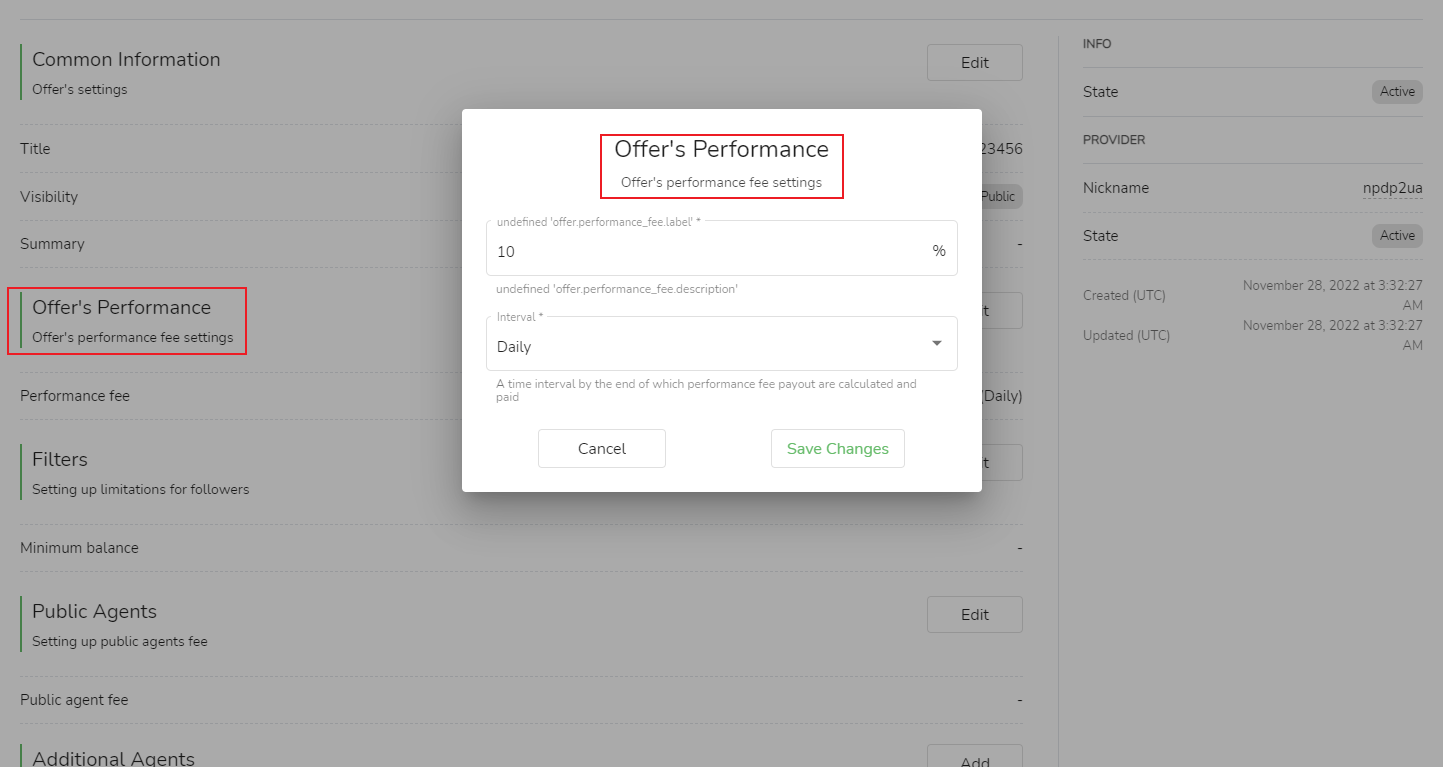The width and height of the screenshot is (1443, 767).
Task: Open provider nickname npdp2ua link
Action: pyautogui.click(x=1392, y=188)
